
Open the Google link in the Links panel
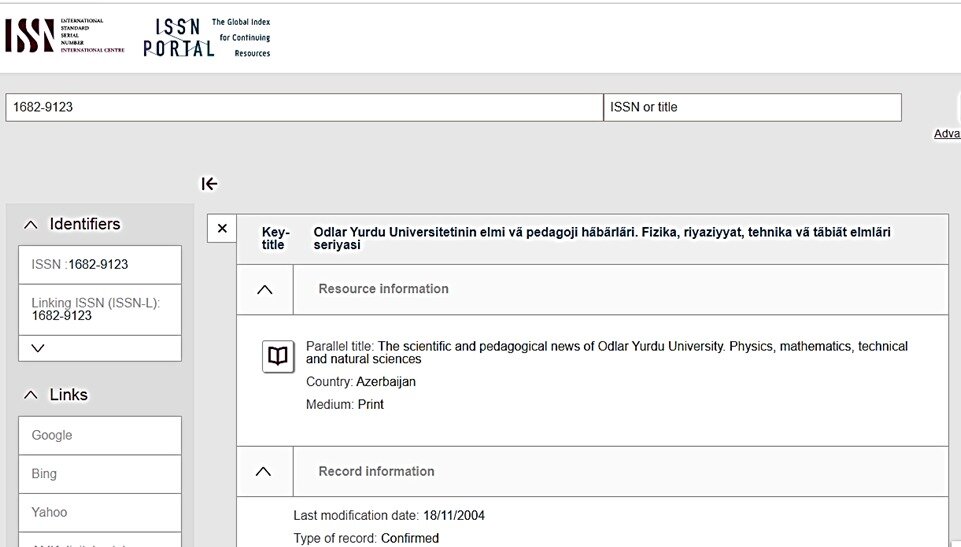coord(100,435)
